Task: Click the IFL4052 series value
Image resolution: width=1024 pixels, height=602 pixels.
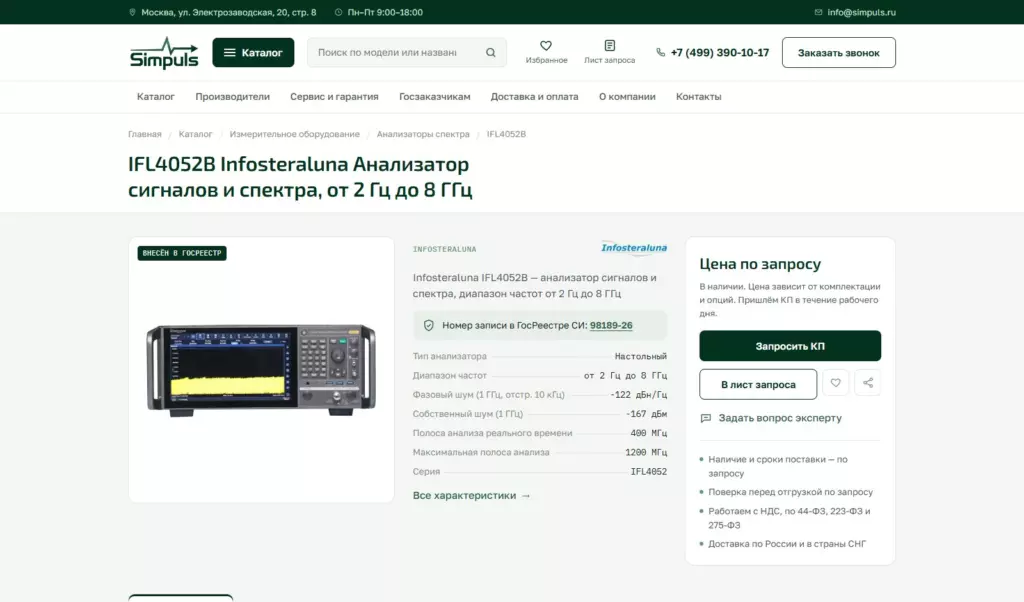Action: tap(648, 471)
